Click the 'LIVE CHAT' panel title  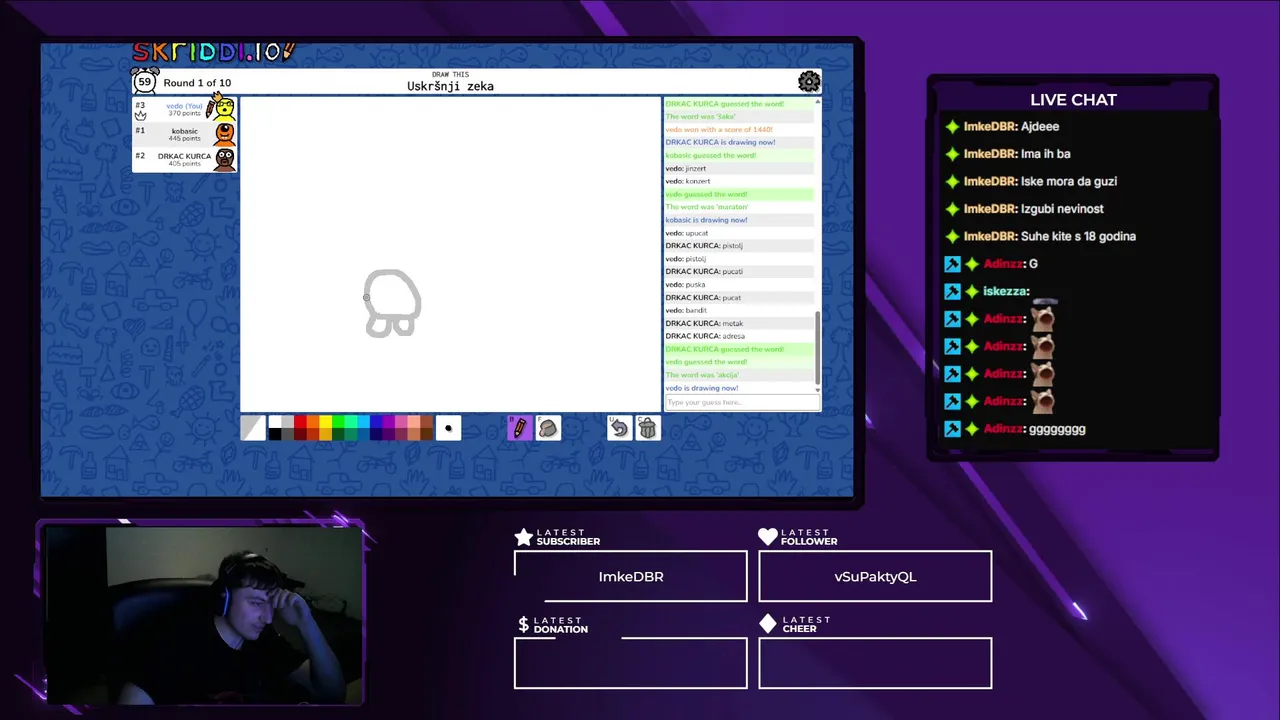(1073, 100)
